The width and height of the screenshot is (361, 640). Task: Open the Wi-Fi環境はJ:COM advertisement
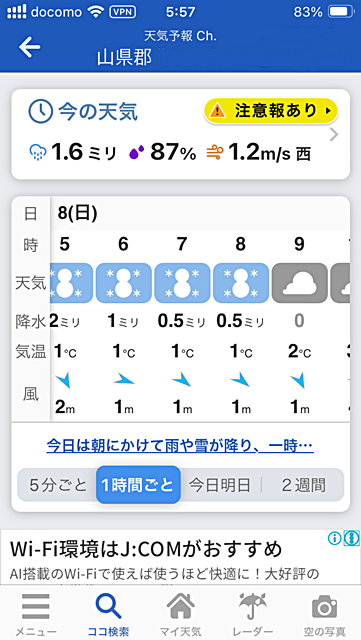point(180,557)
